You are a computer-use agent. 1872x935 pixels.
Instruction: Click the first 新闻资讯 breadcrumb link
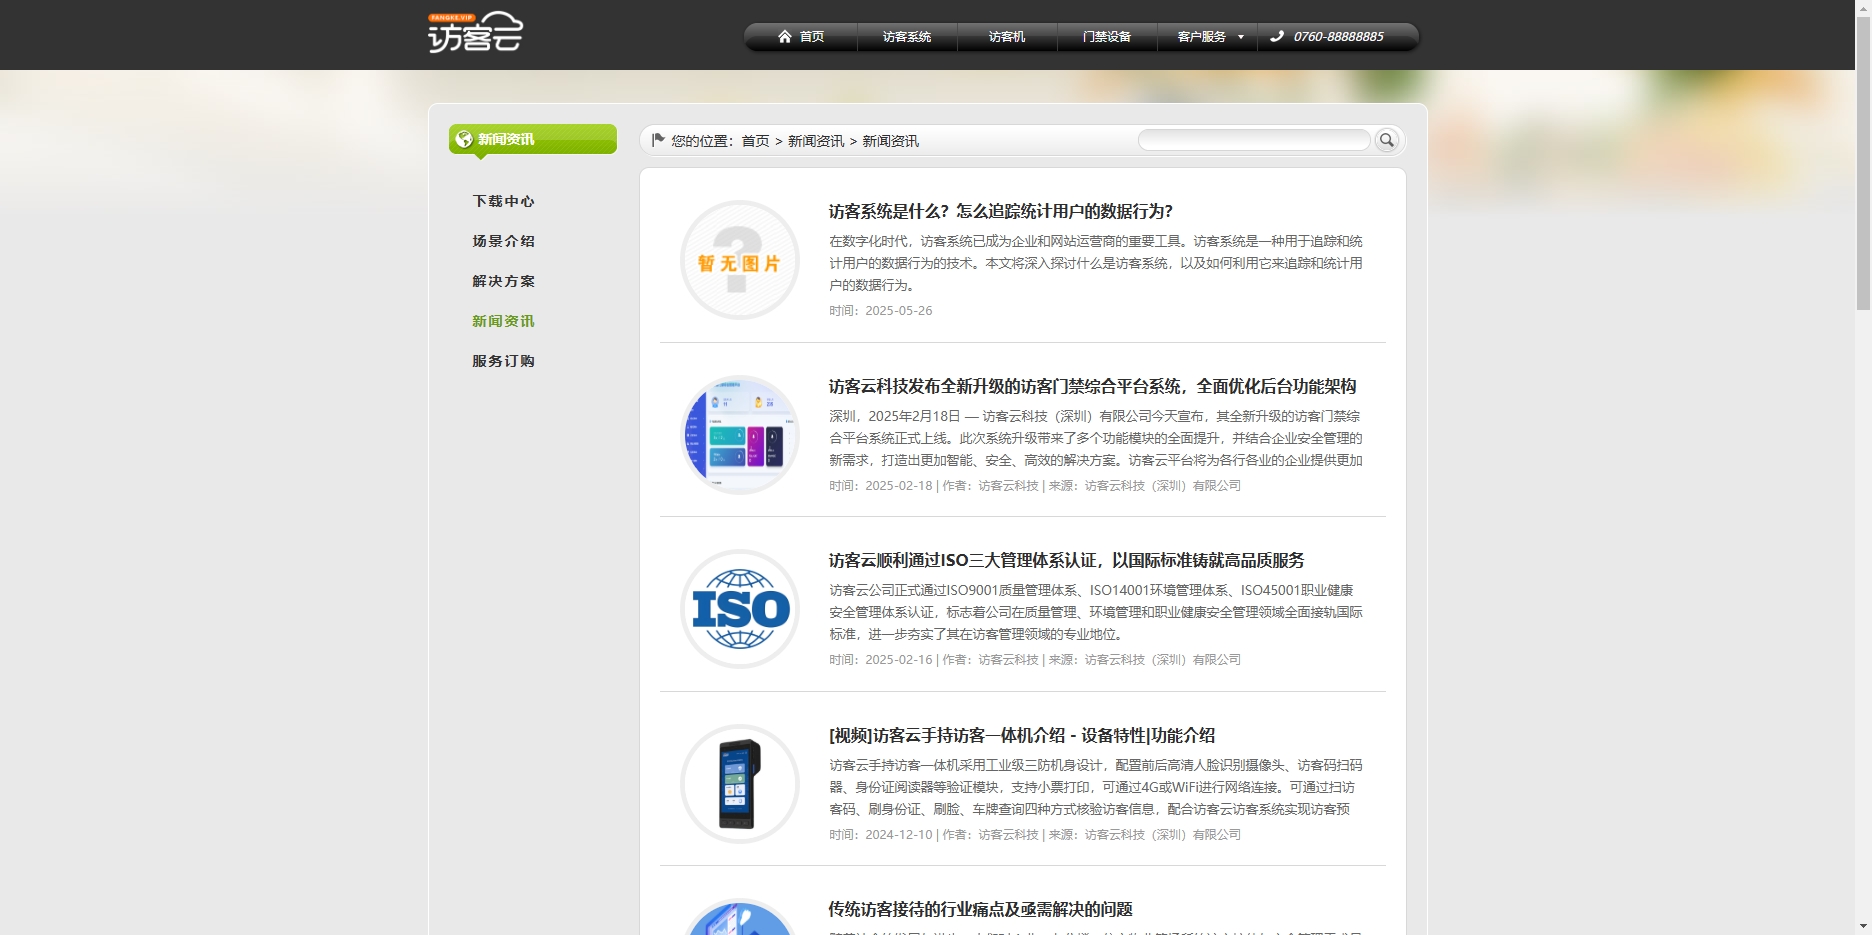(x=816, y=141)
